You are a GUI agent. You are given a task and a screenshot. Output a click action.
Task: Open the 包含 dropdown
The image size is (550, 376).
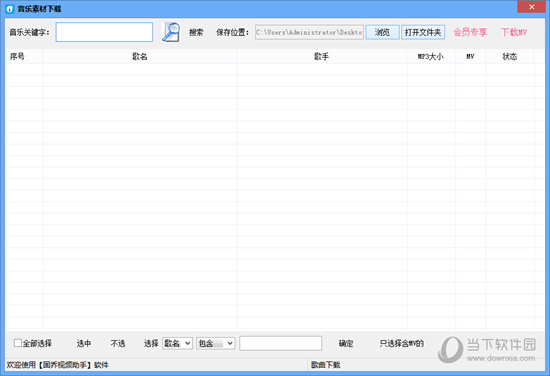pos(215,343)
